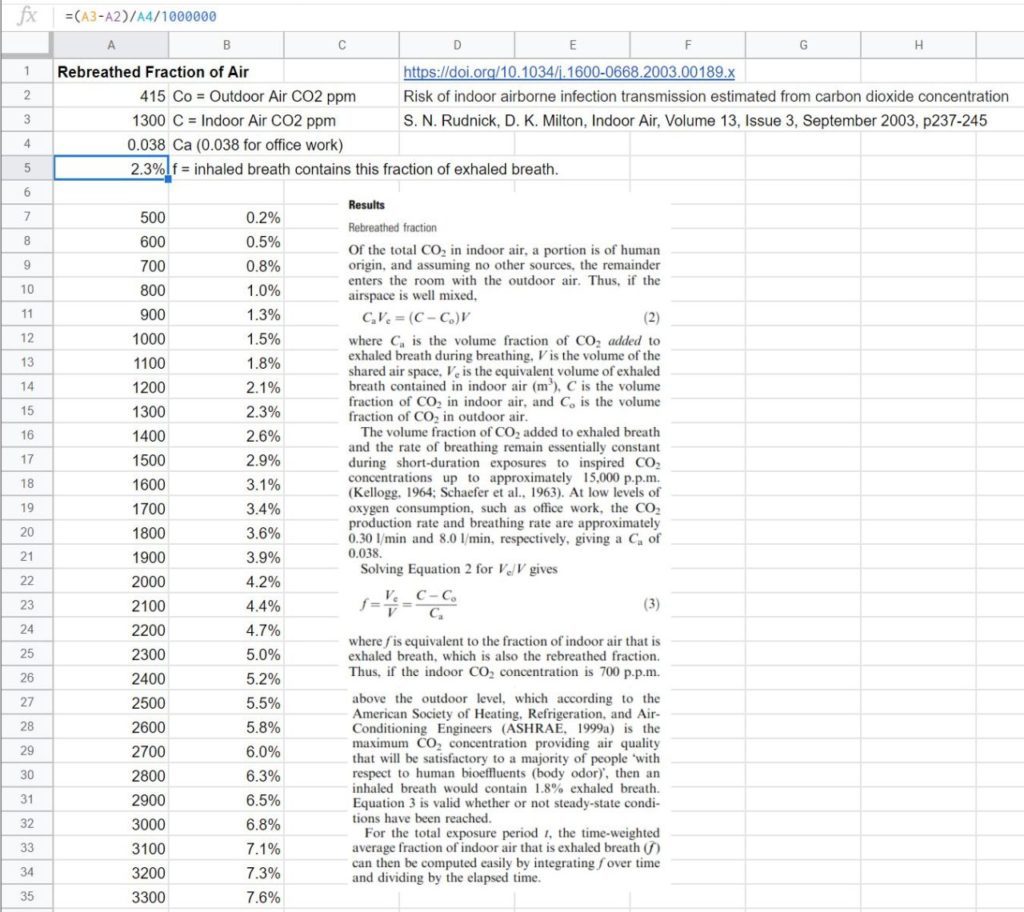Image resolution: width=1024 pixels, height=912 pixels.
Task: Click into the formula bar showing =(A3-A2)/A4/1000000
Action: tap(500, 16)
